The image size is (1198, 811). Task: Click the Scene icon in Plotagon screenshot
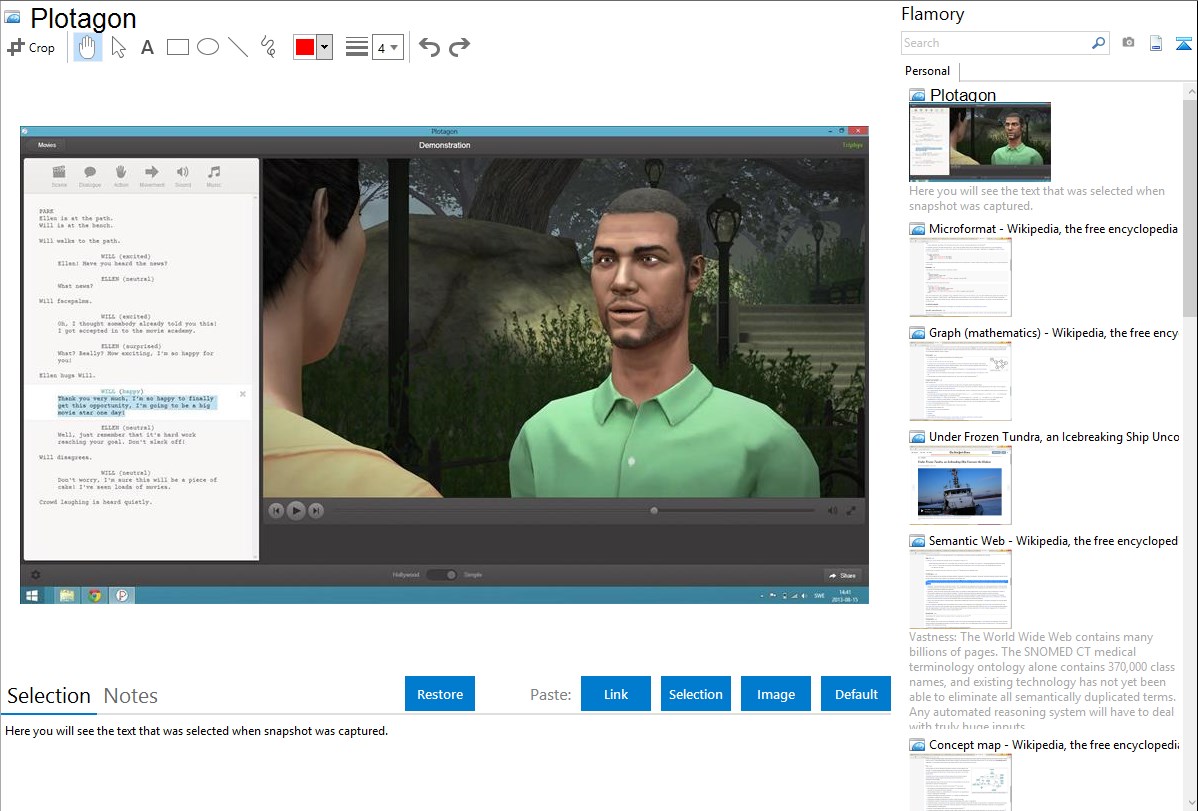[x=59, y=175]
